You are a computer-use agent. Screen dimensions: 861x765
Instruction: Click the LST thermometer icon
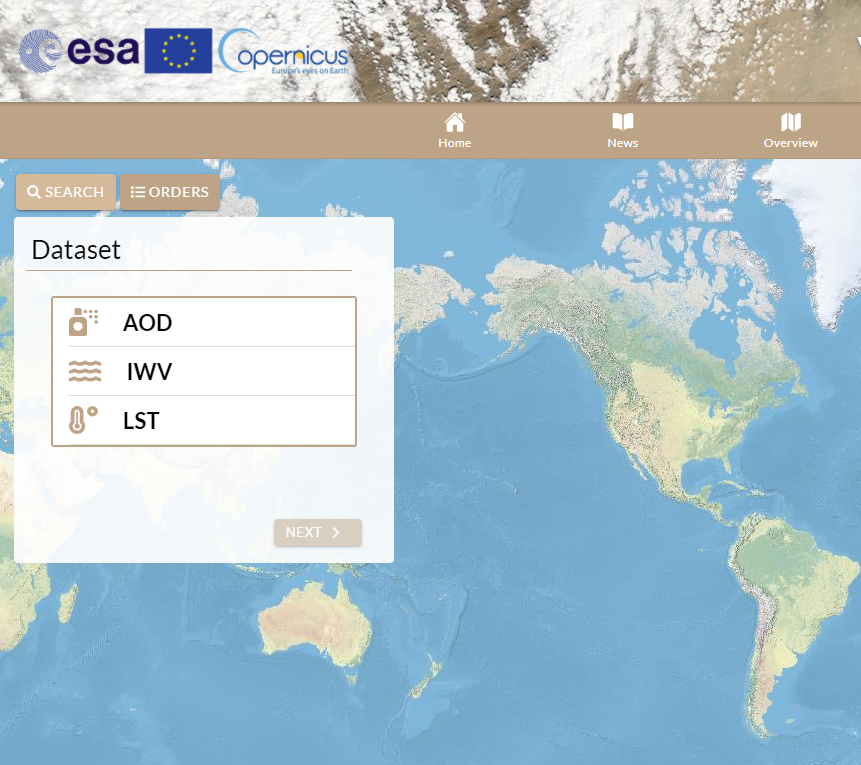(83, 420)
